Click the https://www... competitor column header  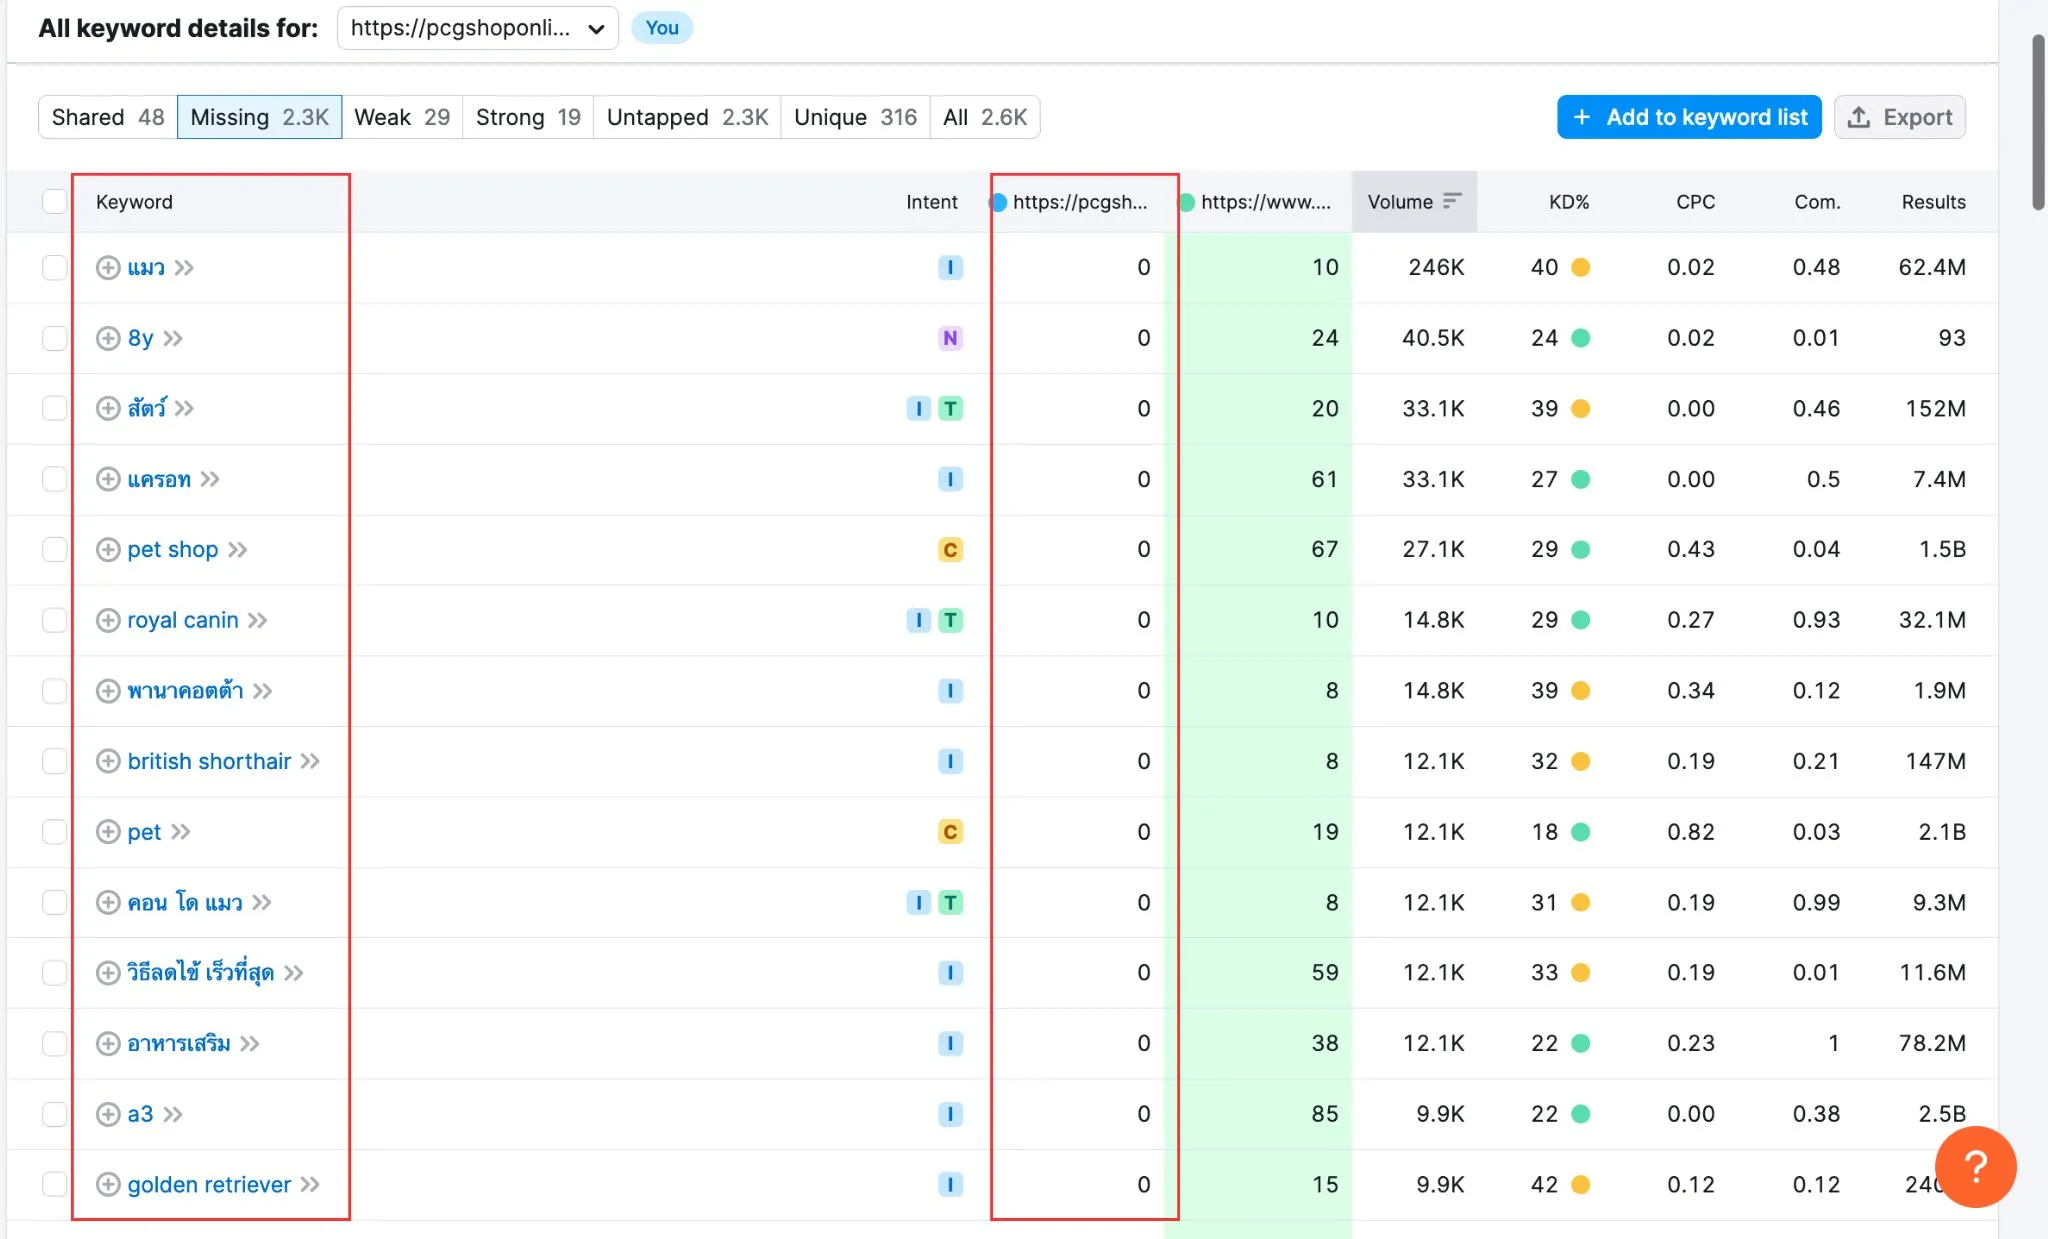[1256, 201]
